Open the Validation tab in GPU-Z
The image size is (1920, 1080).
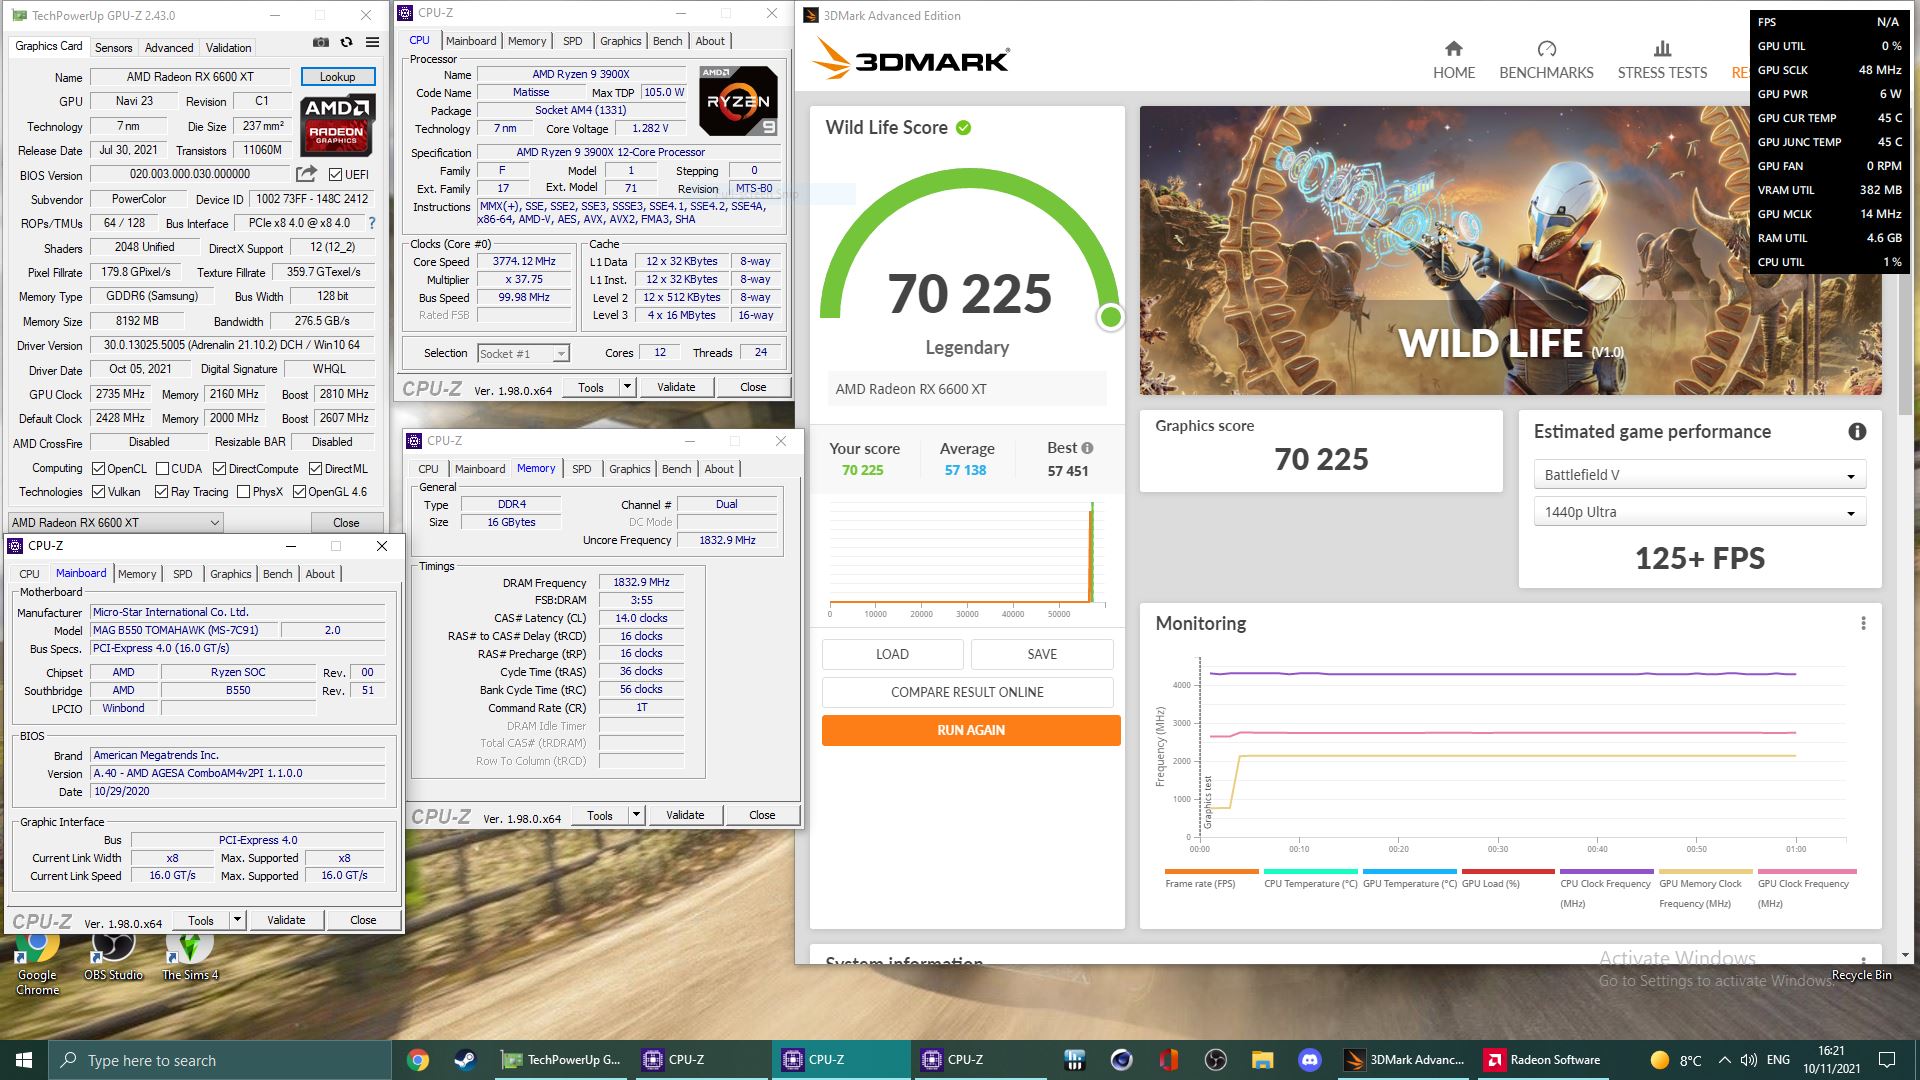tap(228, 47)
